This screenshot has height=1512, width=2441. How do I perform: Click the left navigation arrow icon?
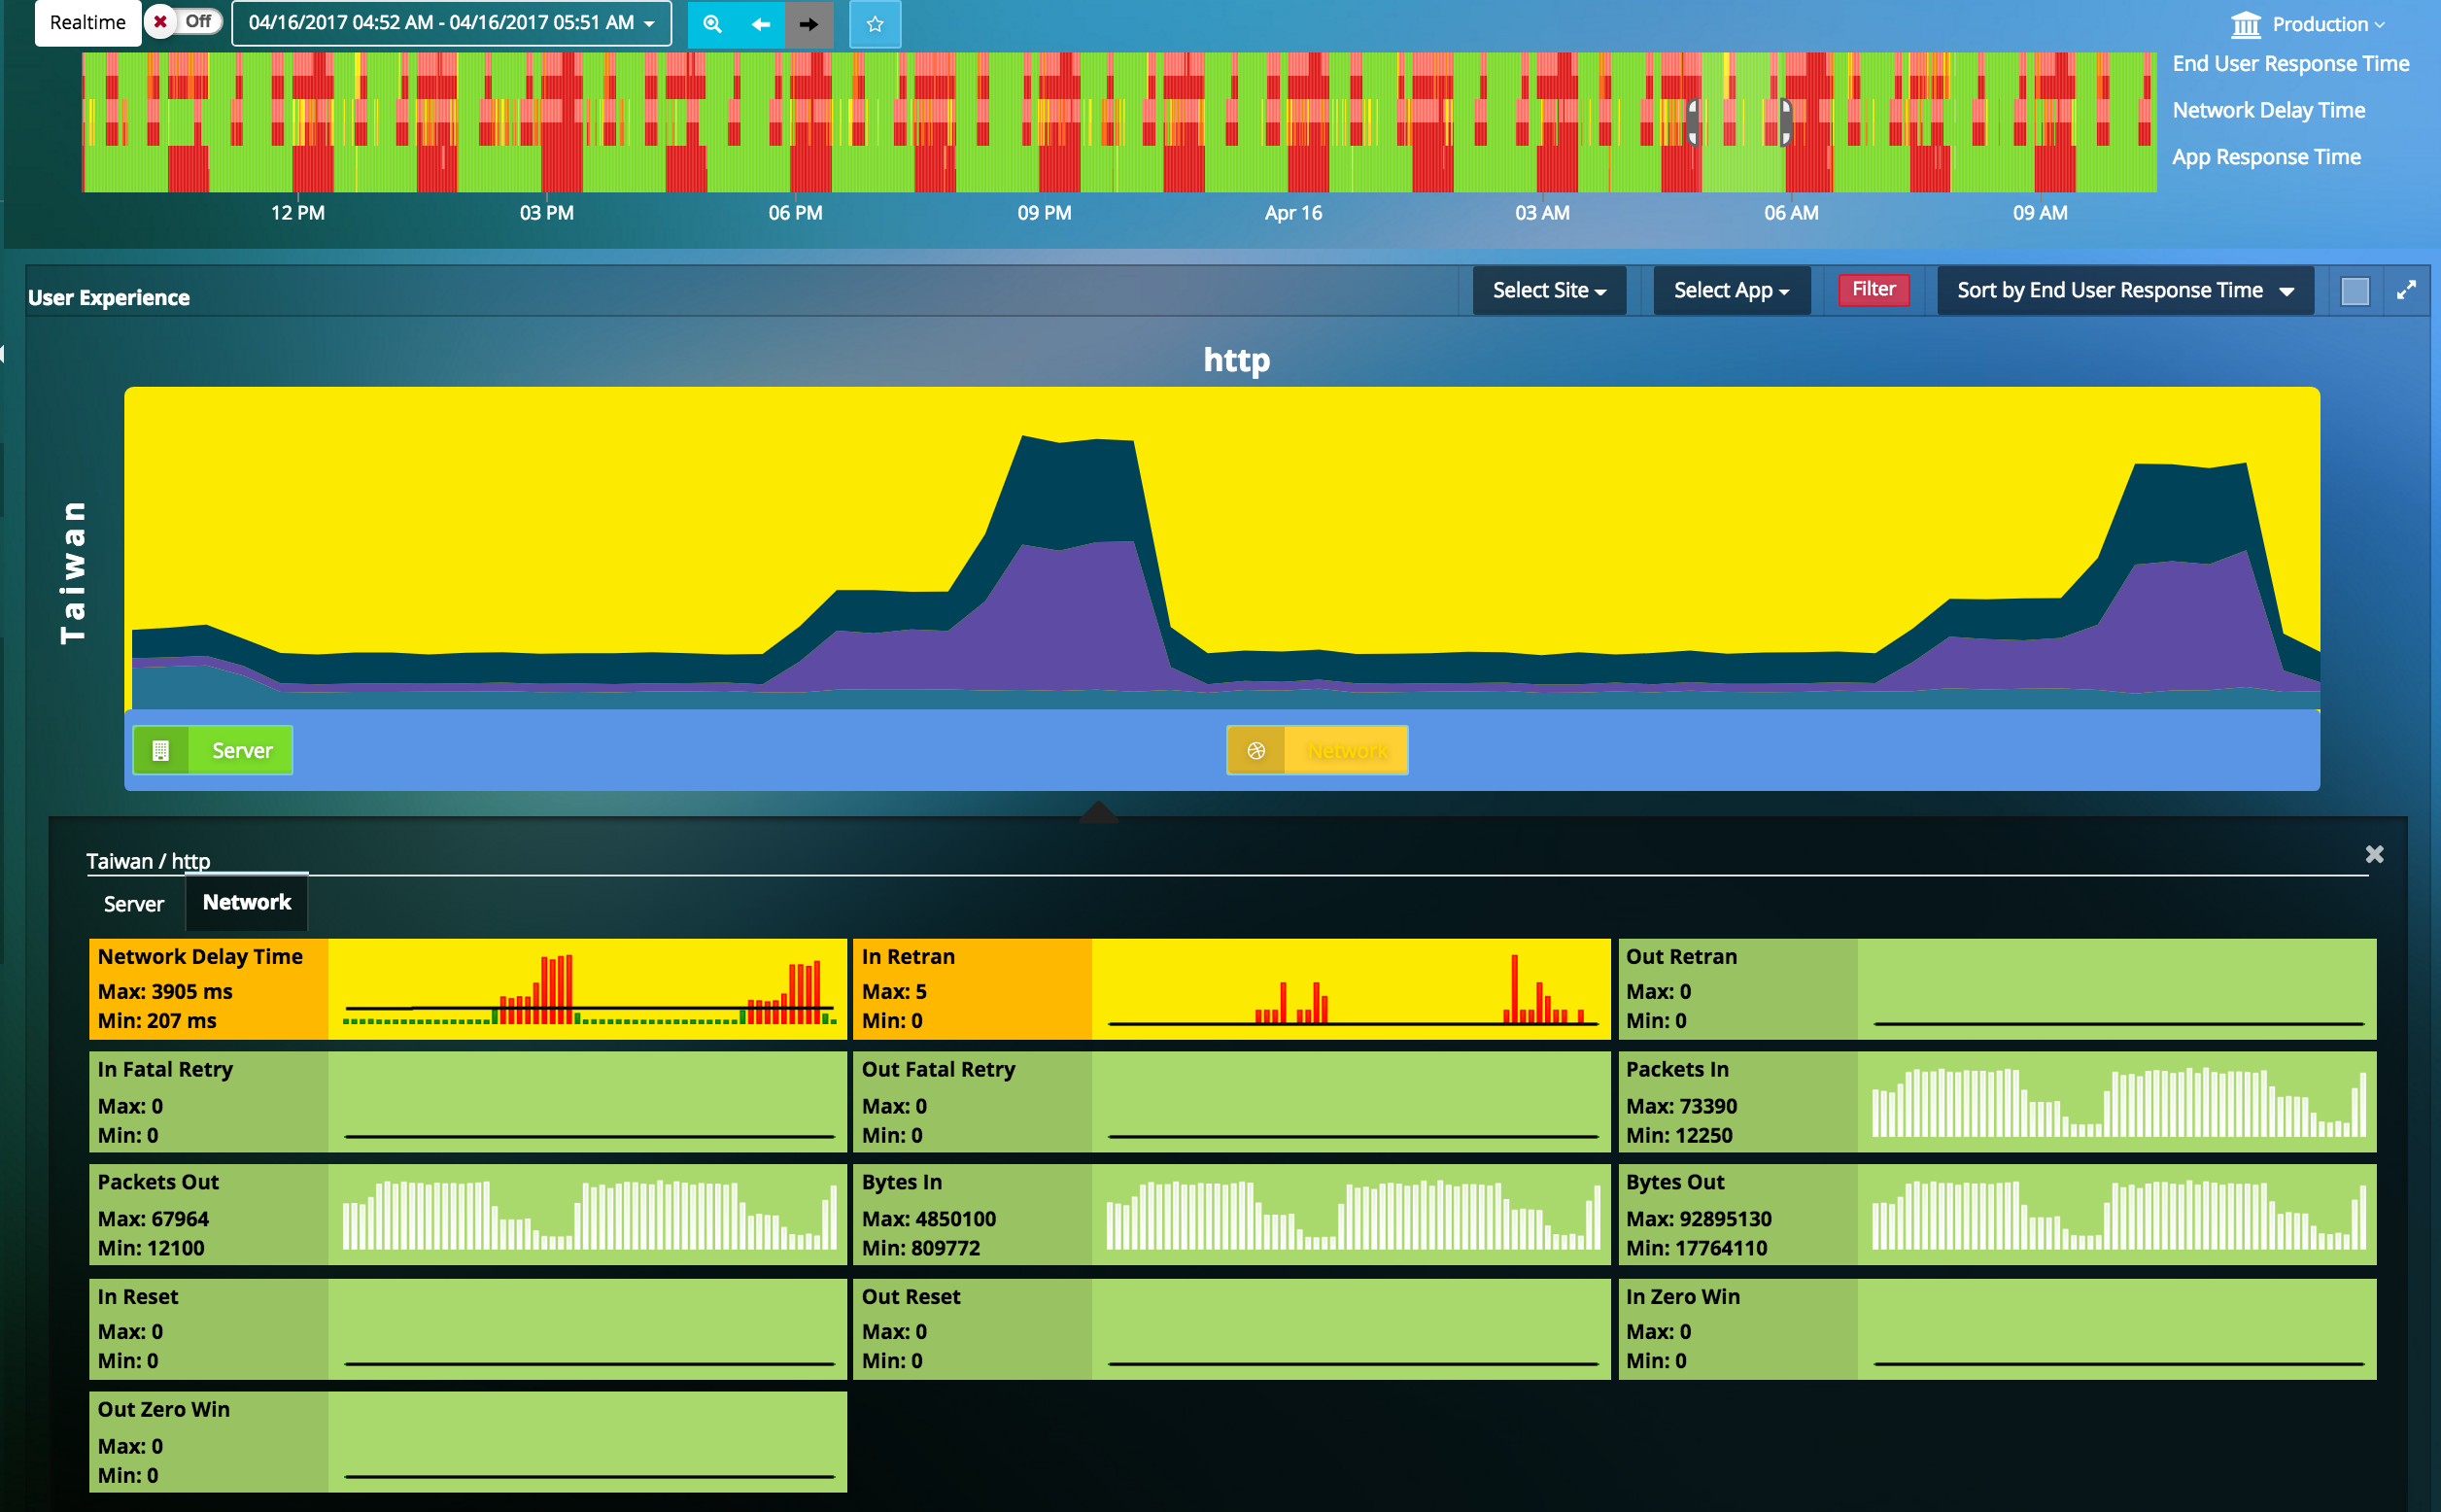759,21
